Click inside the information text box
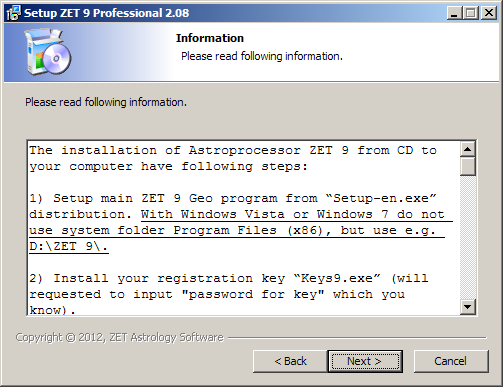503x387 pixels. pos(243,228)
